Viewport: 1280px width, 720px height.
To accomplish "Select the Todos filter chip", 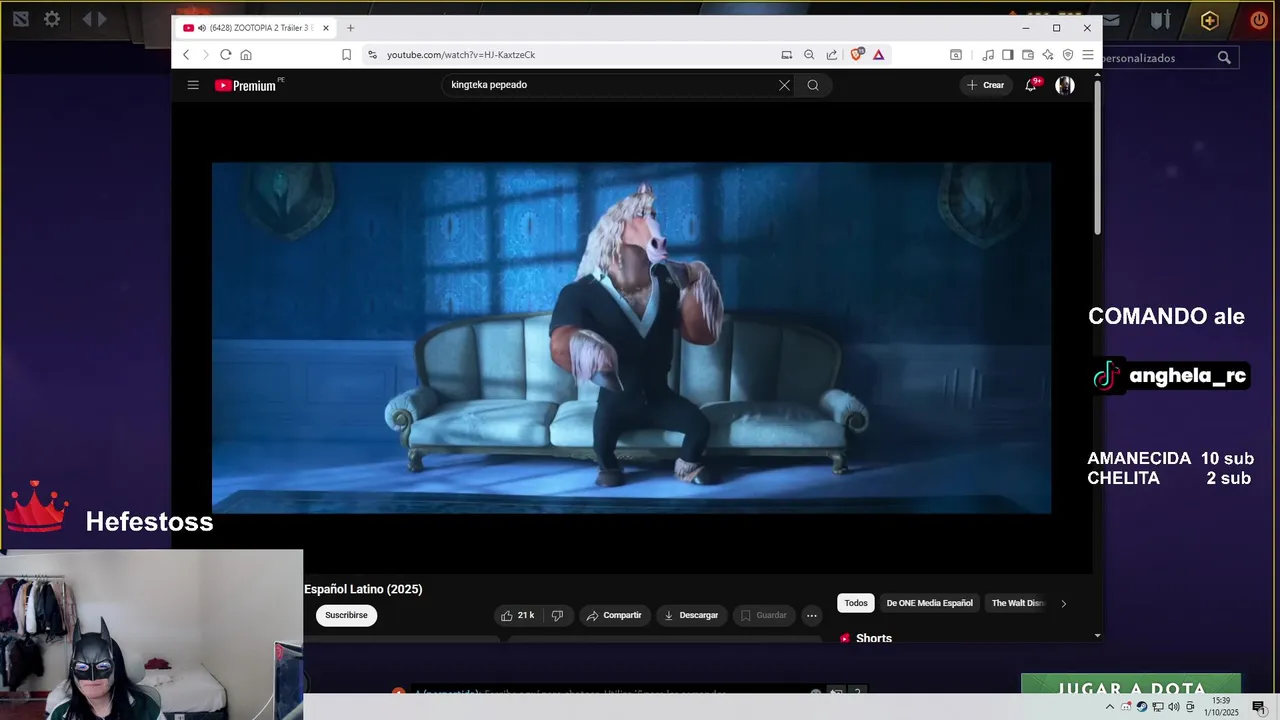I will 856,603.
